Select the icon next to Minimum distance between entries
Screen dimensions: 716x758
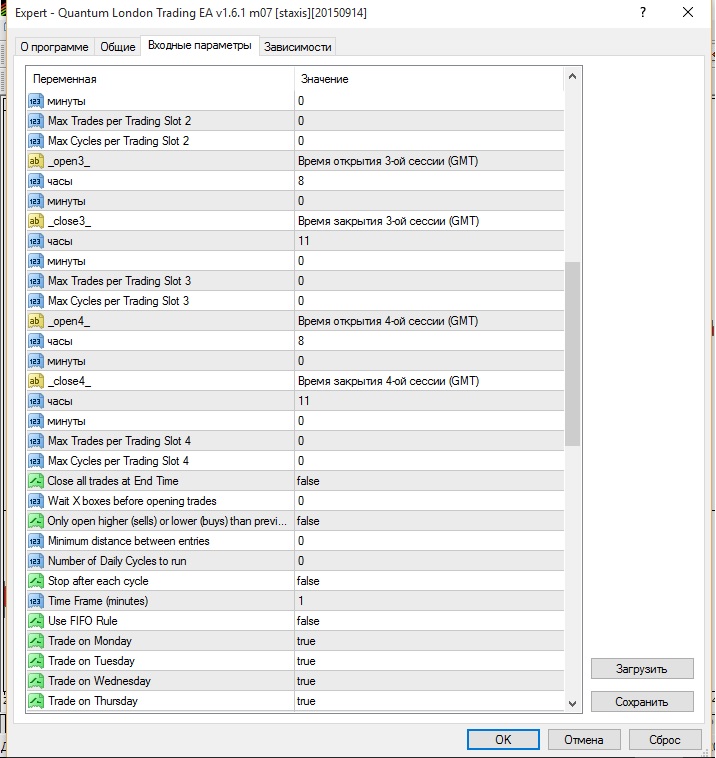click(36, 541)
